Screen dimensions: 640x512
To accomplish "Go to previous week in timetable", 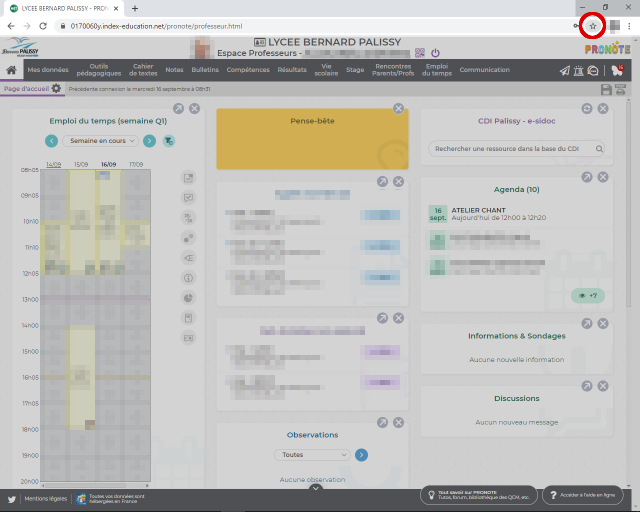I will click(53, 141).
